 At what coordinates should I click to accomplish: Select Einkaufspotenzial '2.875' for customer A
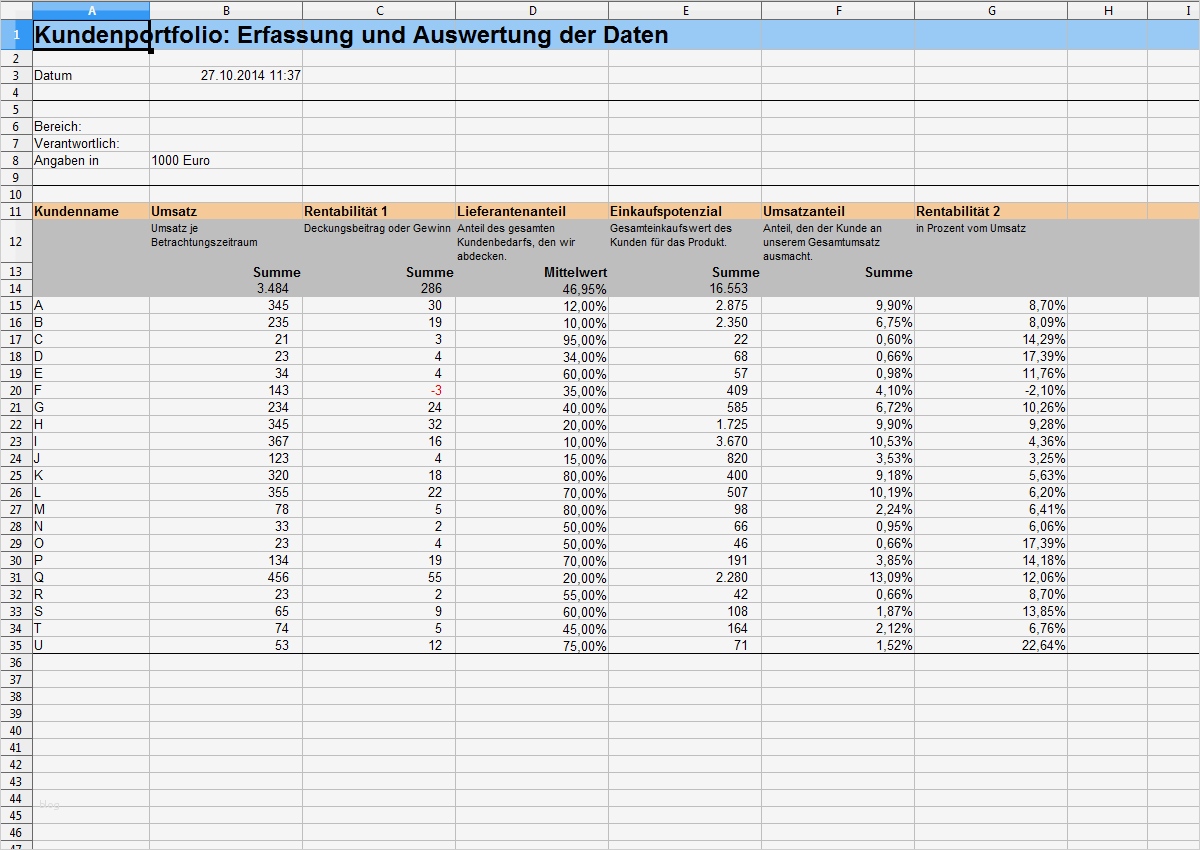pyautogui.click(x=685, y=305)
